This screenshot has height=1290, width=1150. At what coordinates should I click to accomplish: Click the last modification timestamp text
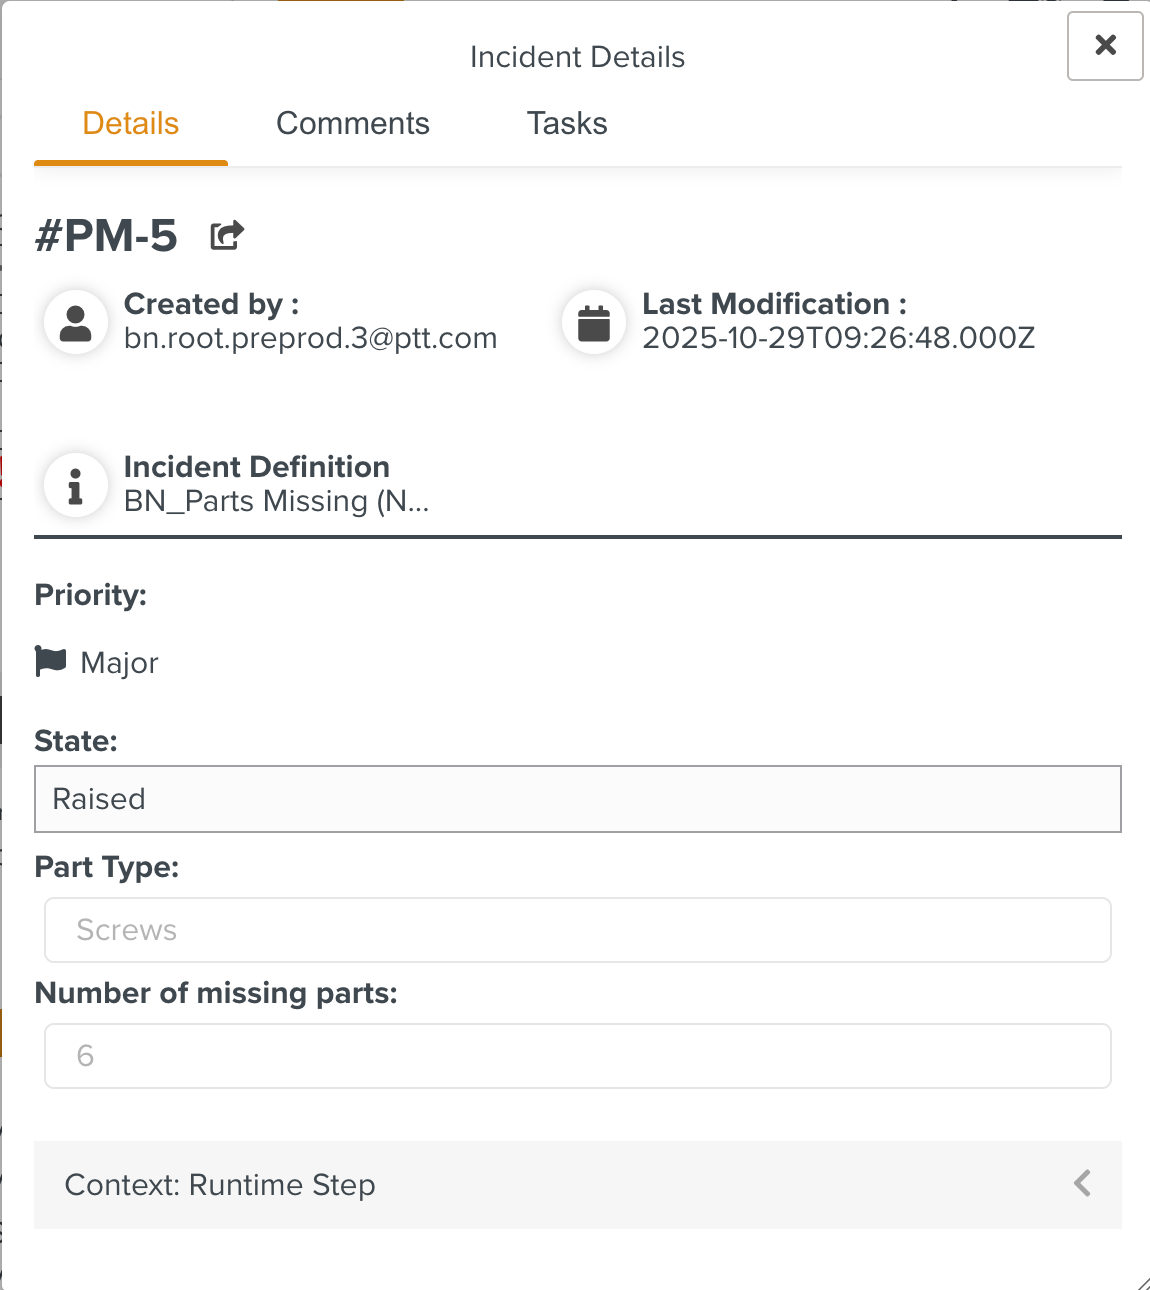(x=838, y=339)
